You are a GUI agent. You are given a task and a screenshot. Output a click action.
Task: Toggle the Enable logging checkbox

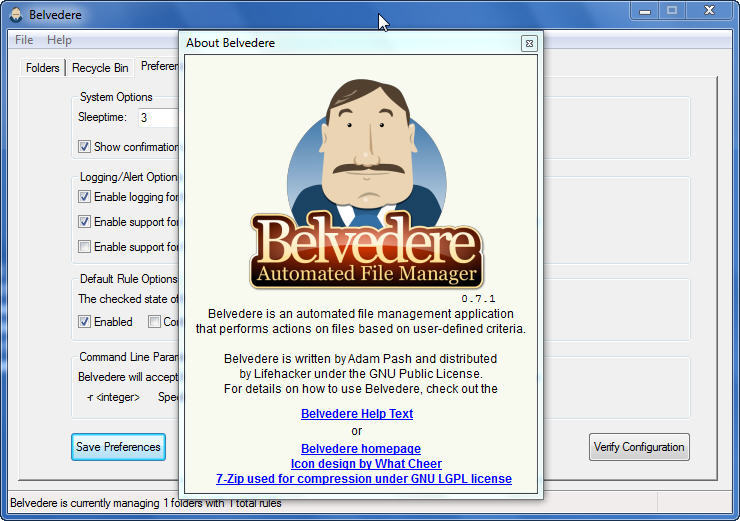84,197
